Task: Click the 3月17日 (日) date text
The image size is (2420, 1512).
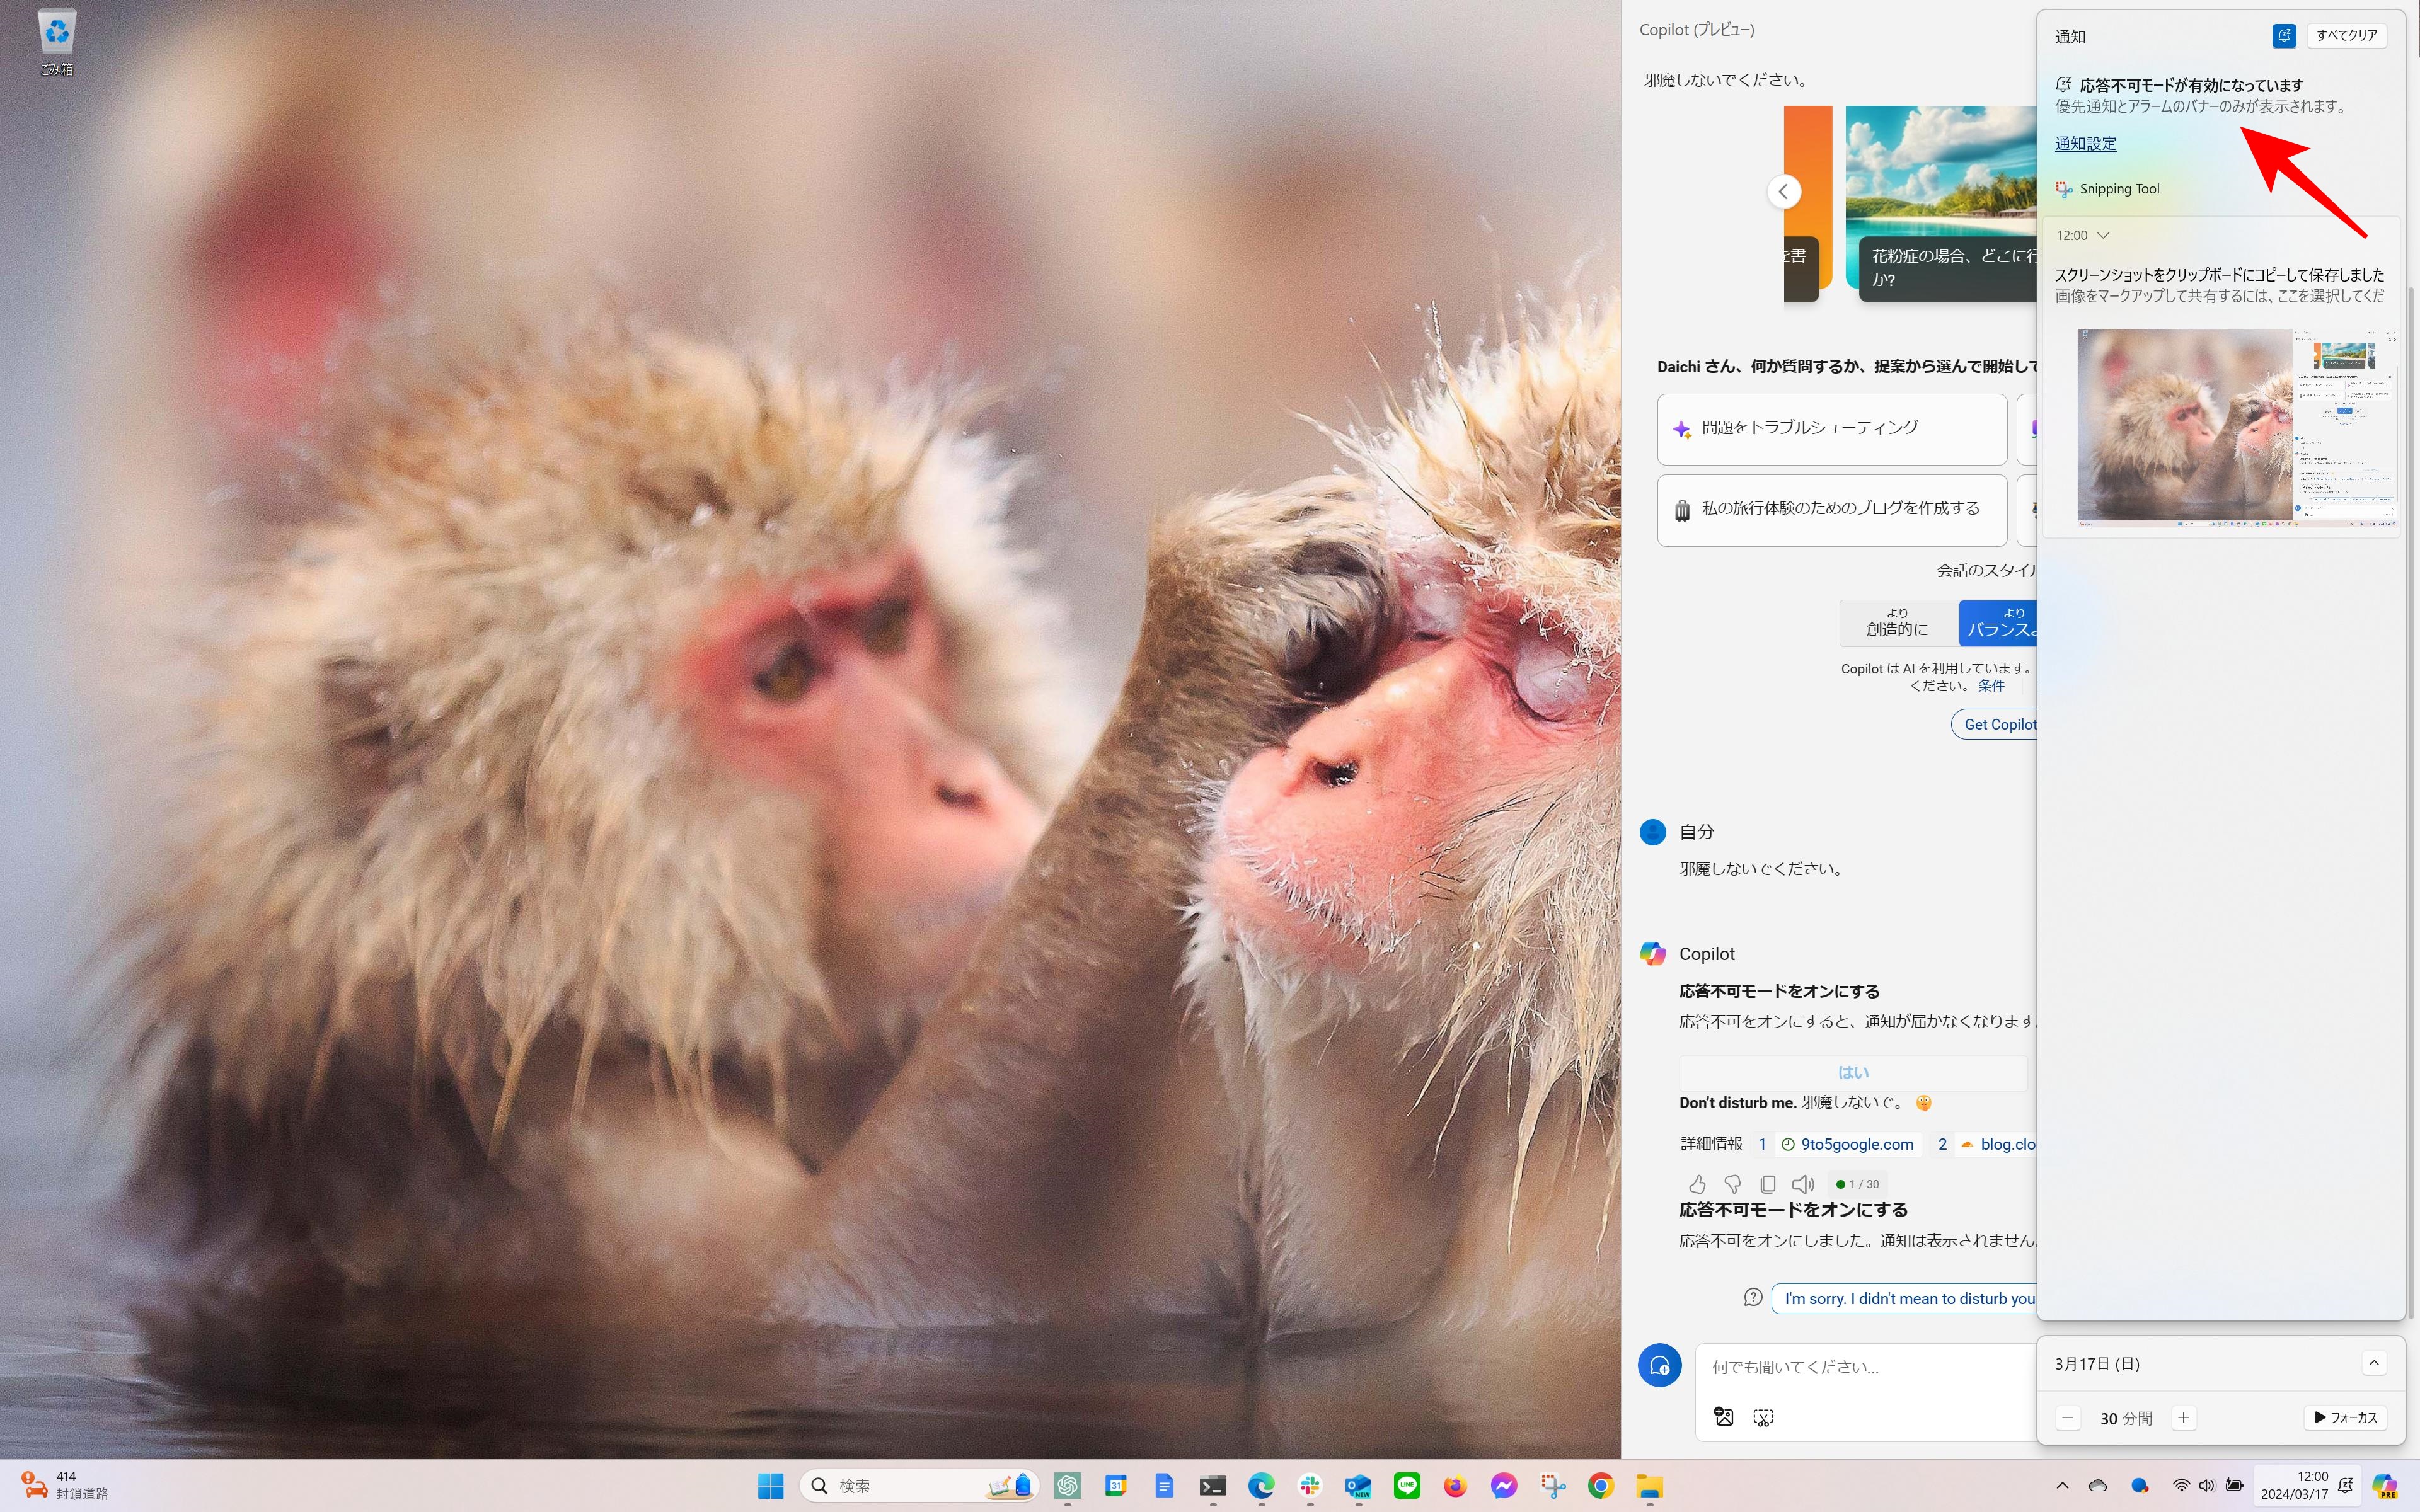Action: tap(2097, 1364)
